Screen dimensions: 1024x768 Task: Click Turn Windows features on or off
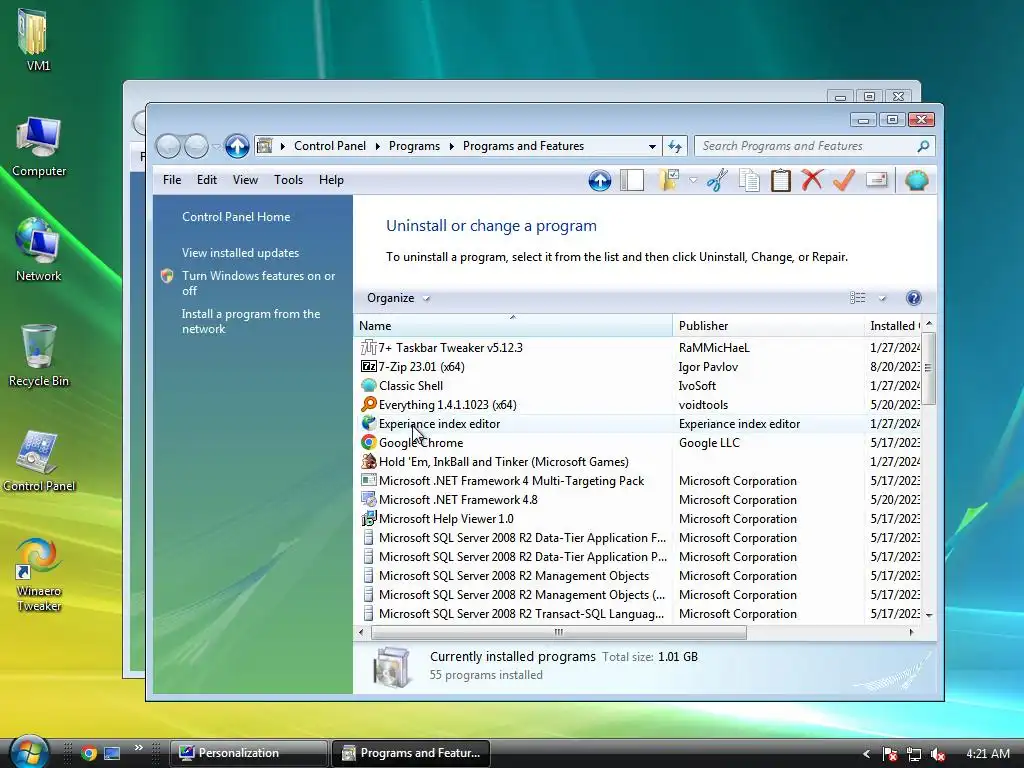pyautogui.click(x=259, y=283)
